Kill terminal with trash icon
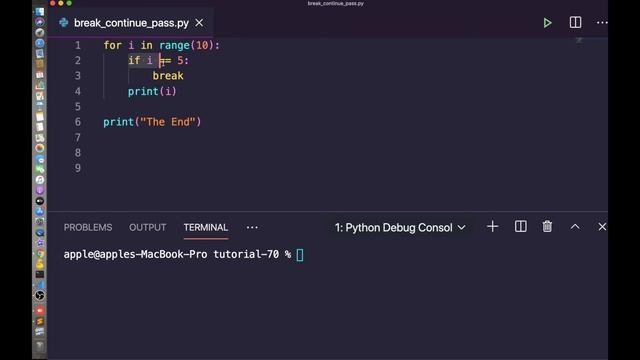The height and width of the screenshot is (360, 640). [547, 227]
